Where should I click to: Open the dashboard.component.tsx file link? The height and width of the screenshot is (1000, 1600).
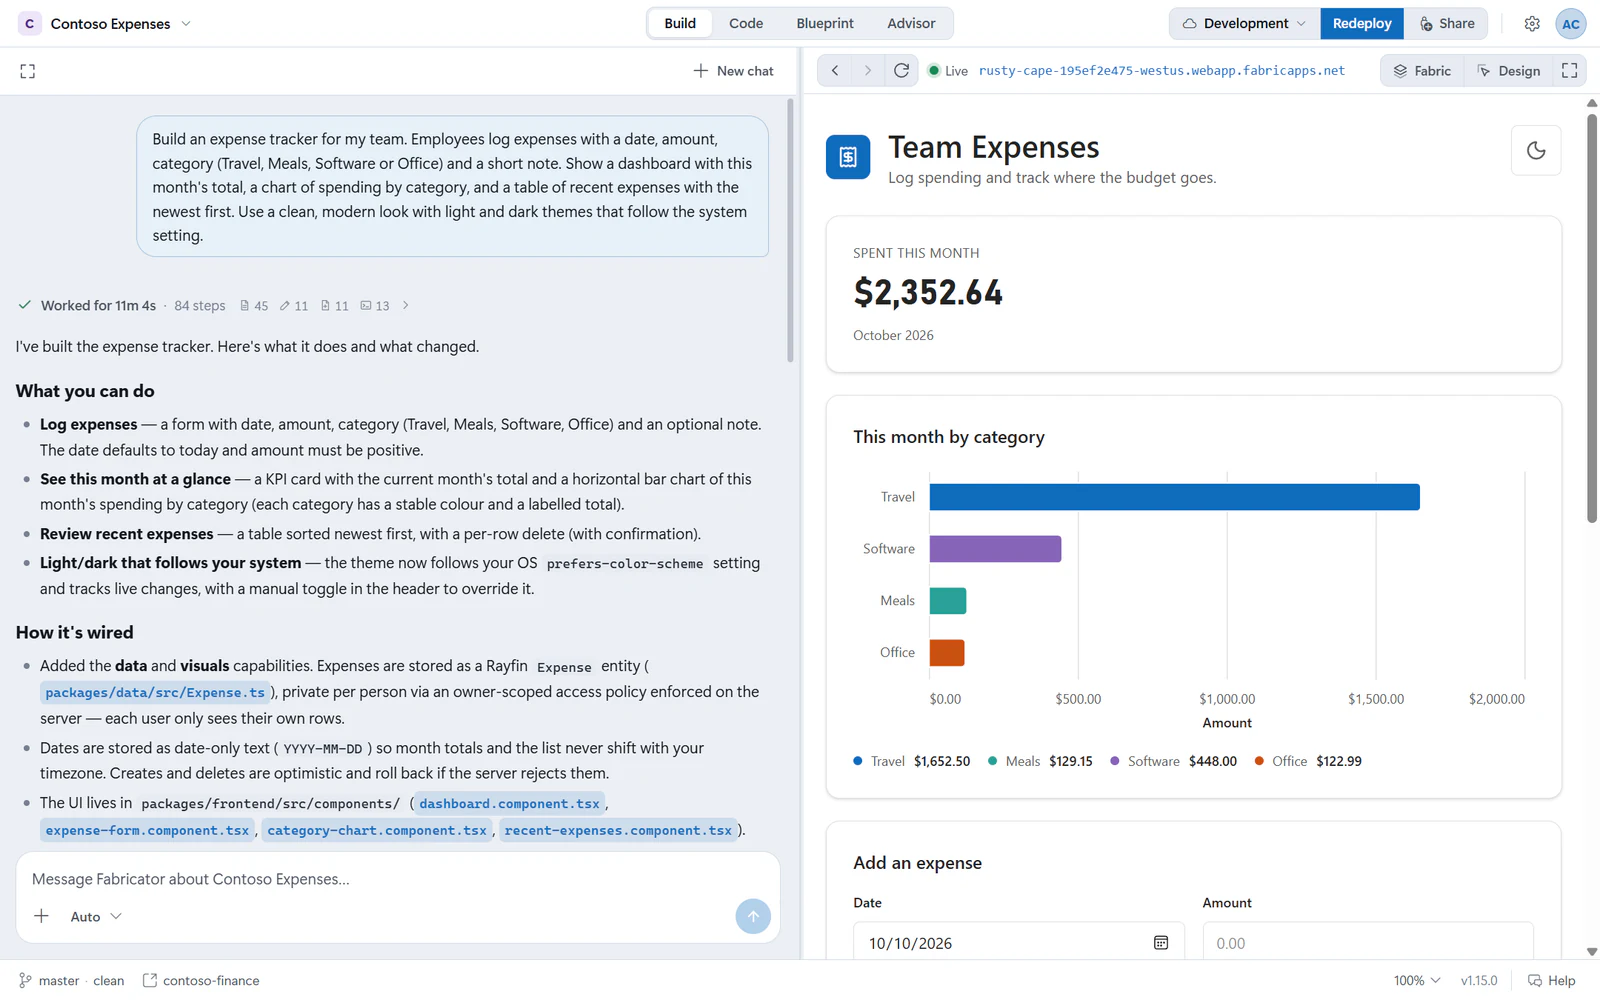[509, 804]
